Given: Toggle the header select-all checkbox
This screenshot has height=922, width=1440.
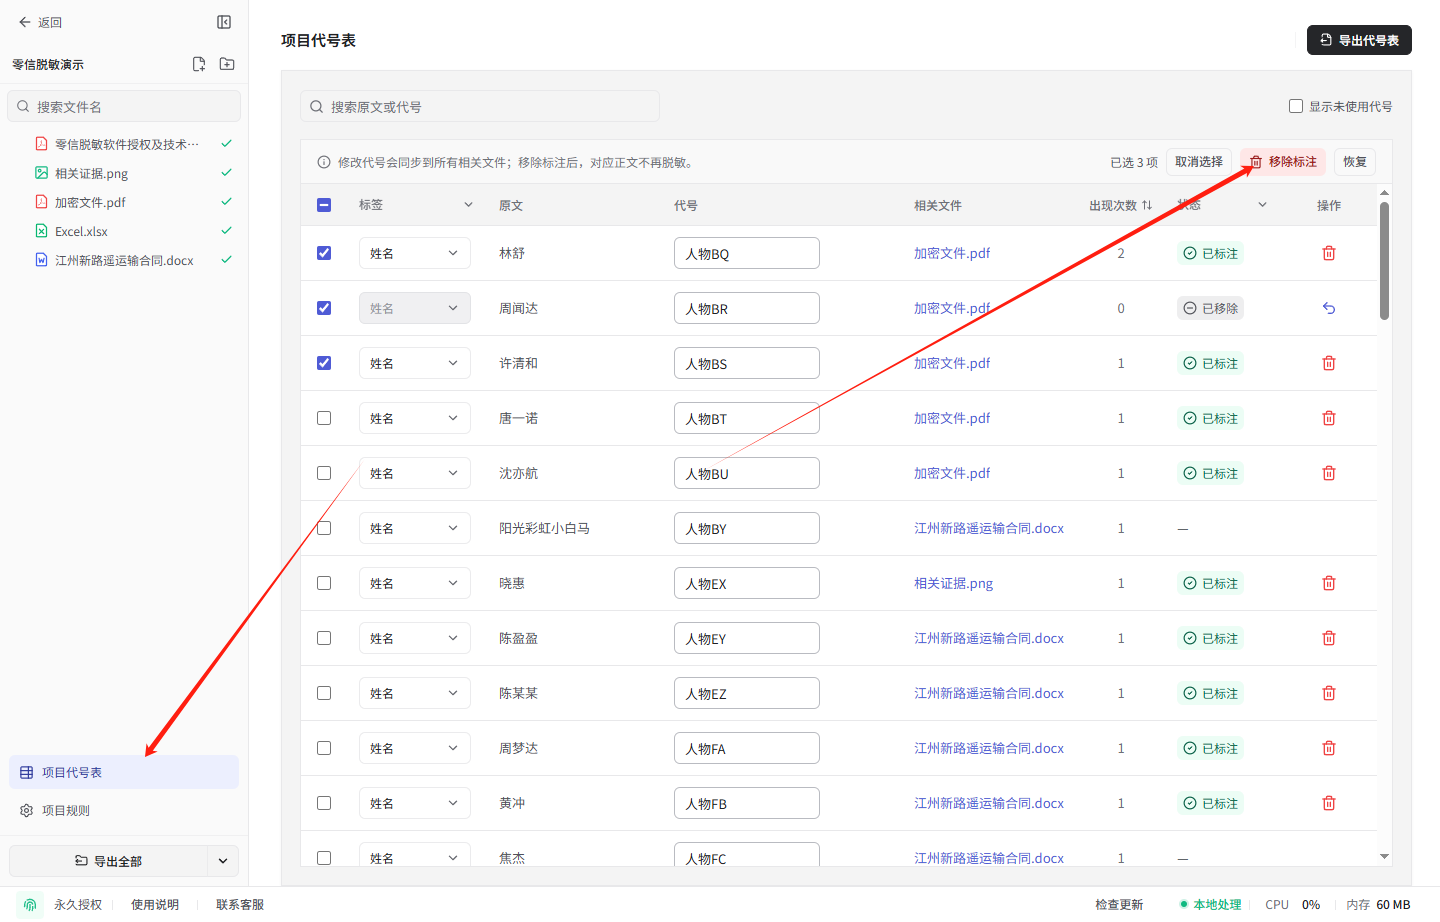Looking at the screenshot, I should (324, 205).
